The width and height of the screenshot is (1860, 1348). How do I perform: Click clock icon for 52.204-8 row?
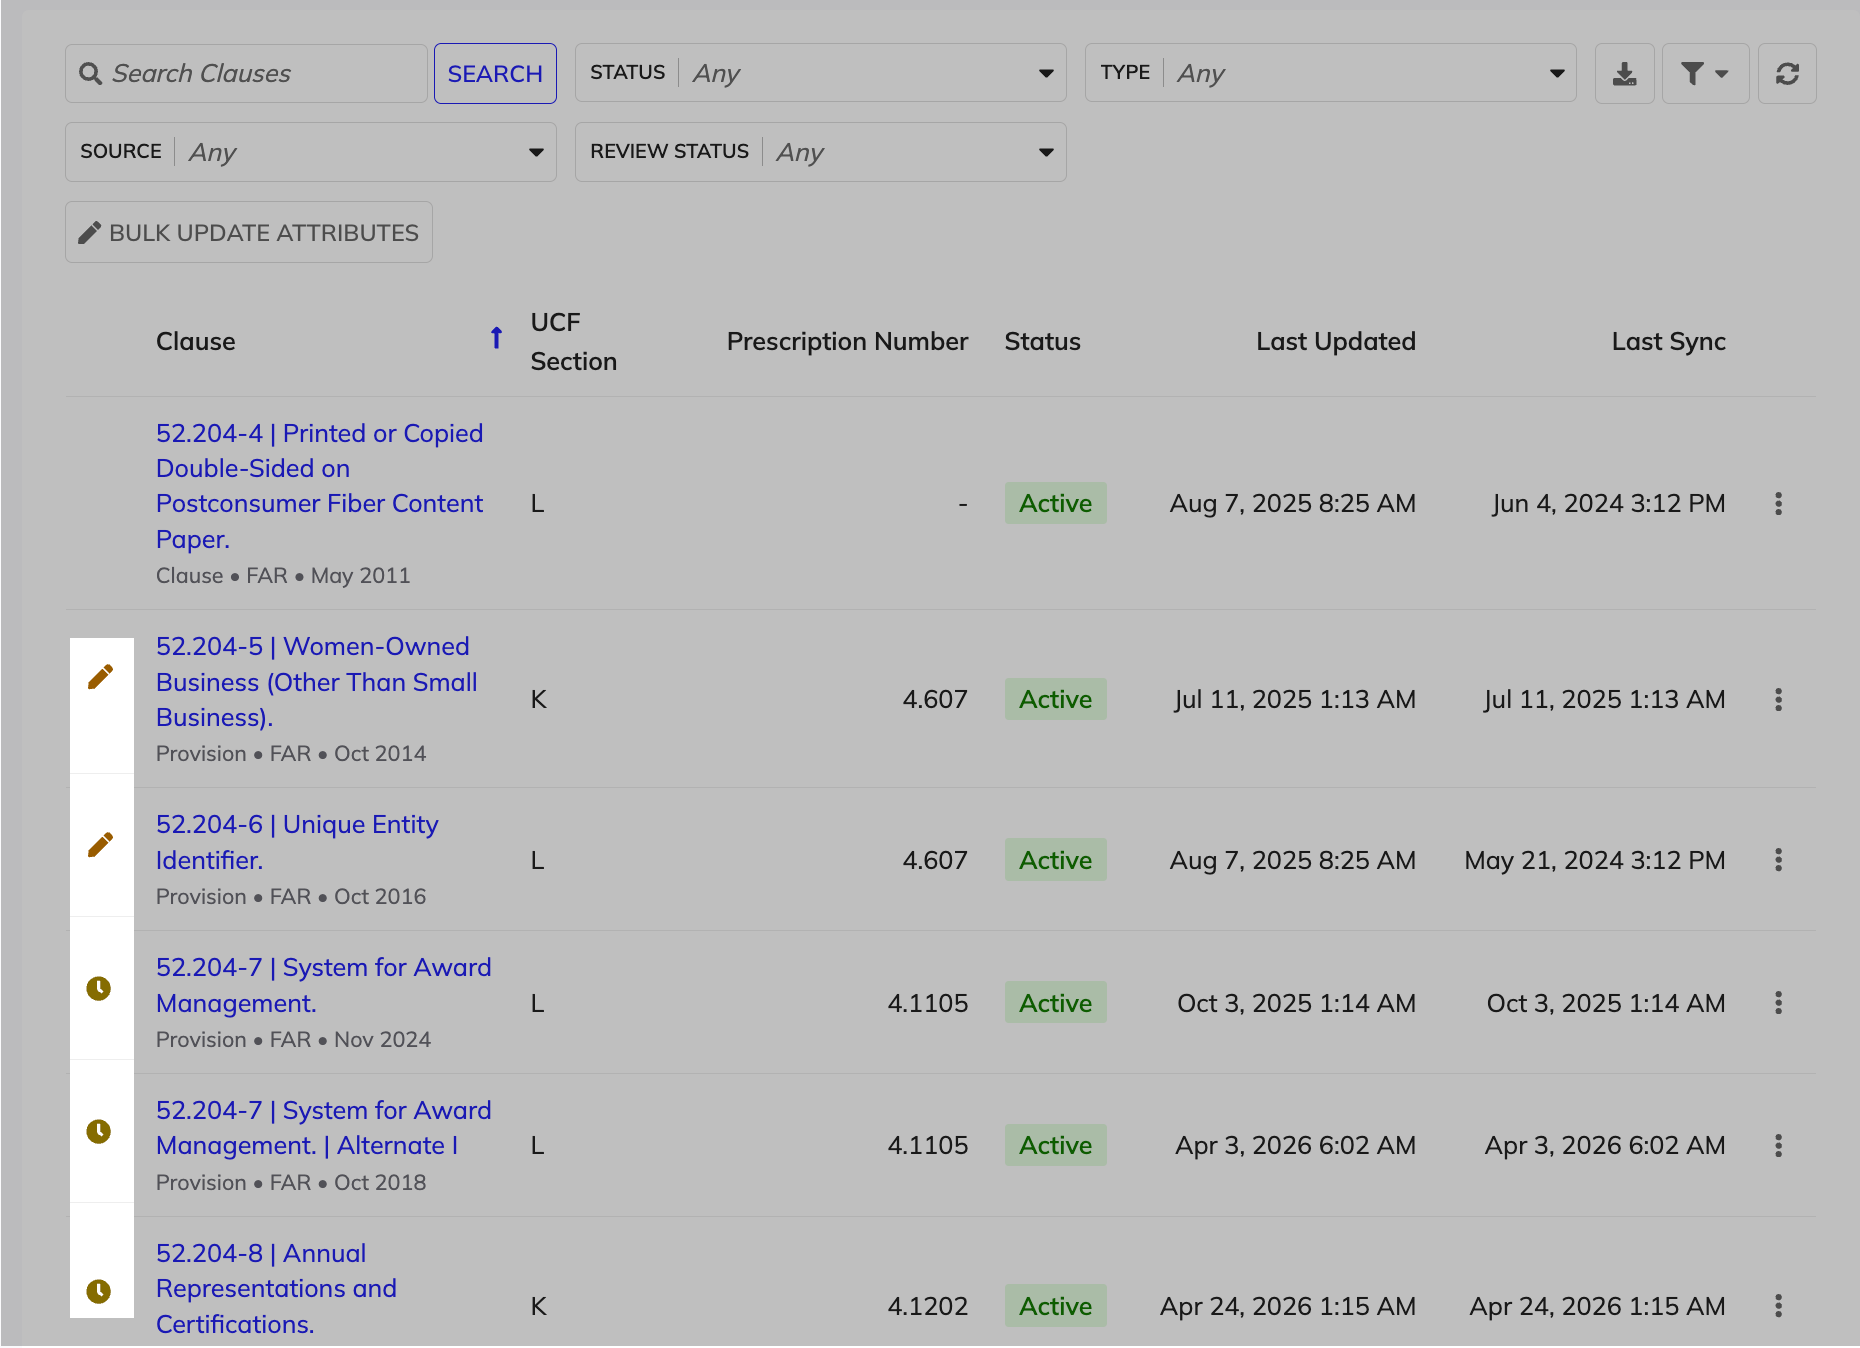pyautogui.click(x=99, y=1291)
